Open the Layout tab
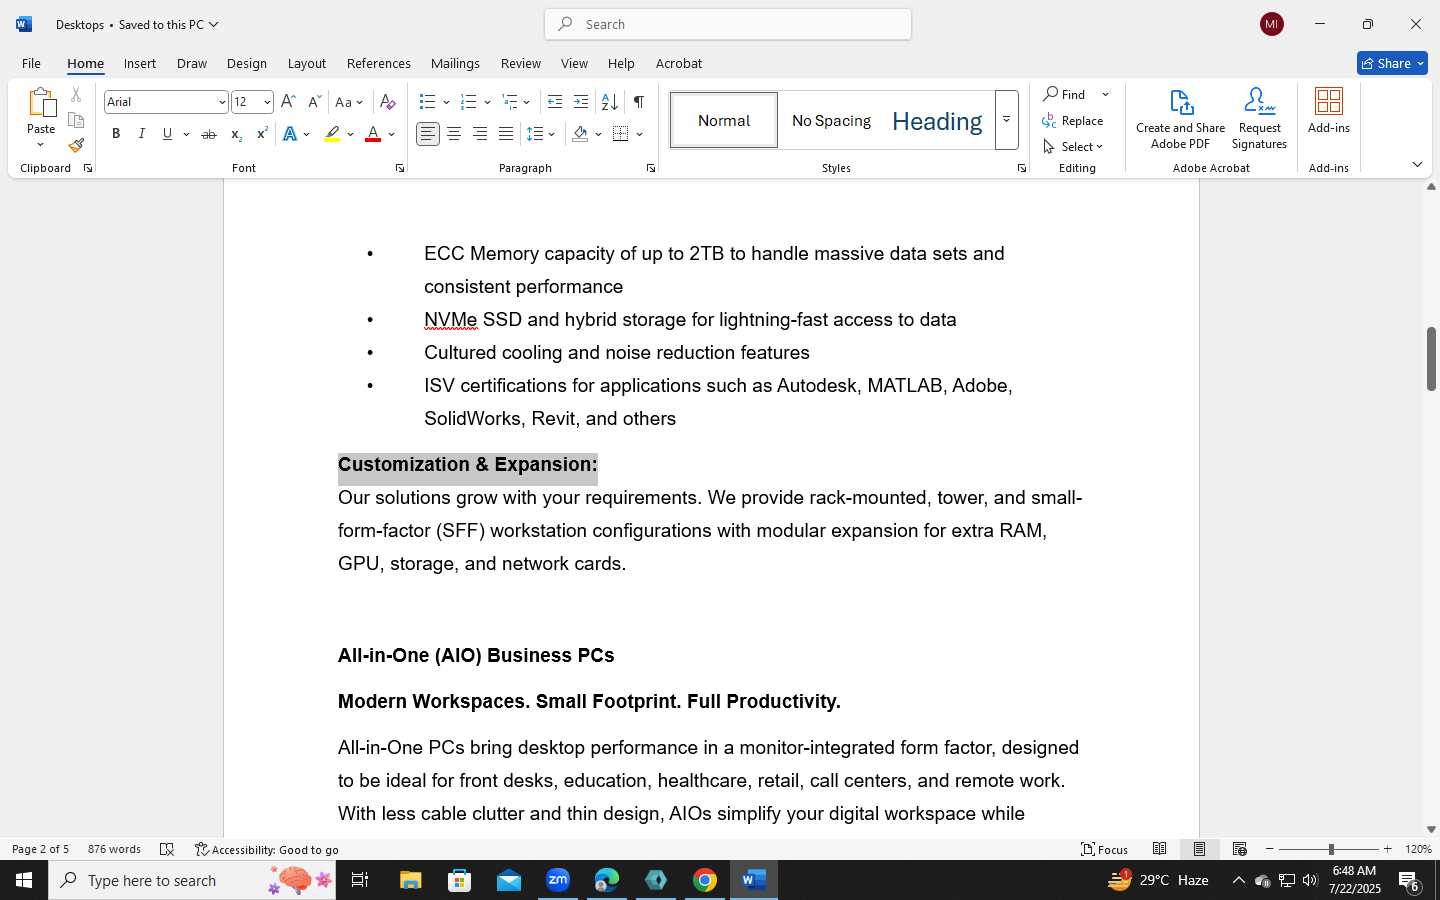 point(307,63)
